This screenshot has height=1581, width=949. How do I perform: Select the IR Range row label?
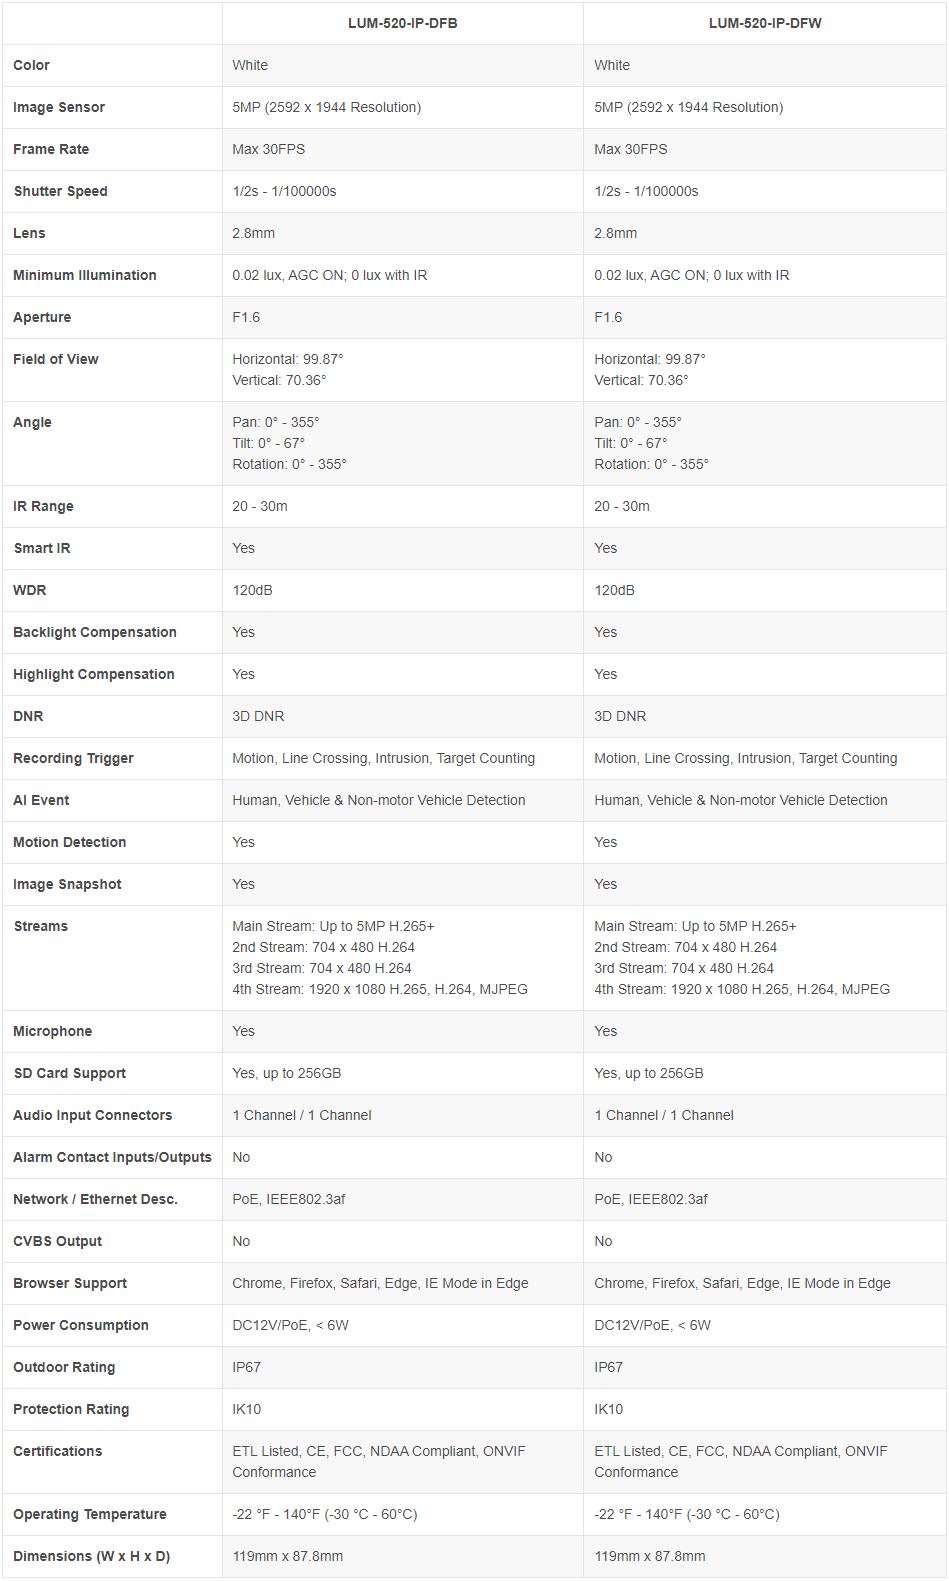click(x=43, y=506)
